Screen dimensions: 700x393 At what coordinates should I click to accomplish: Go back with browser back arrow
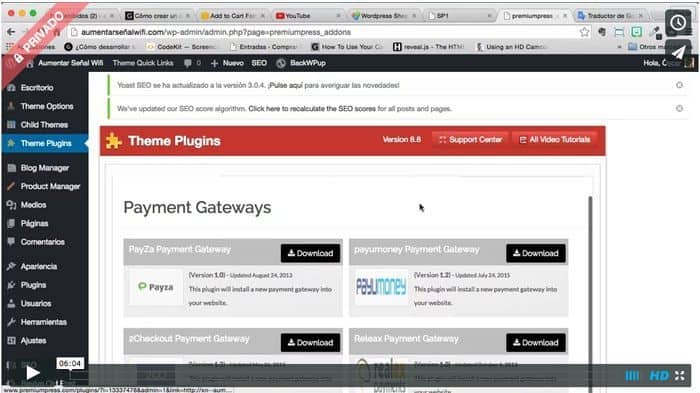click(11, 32)
